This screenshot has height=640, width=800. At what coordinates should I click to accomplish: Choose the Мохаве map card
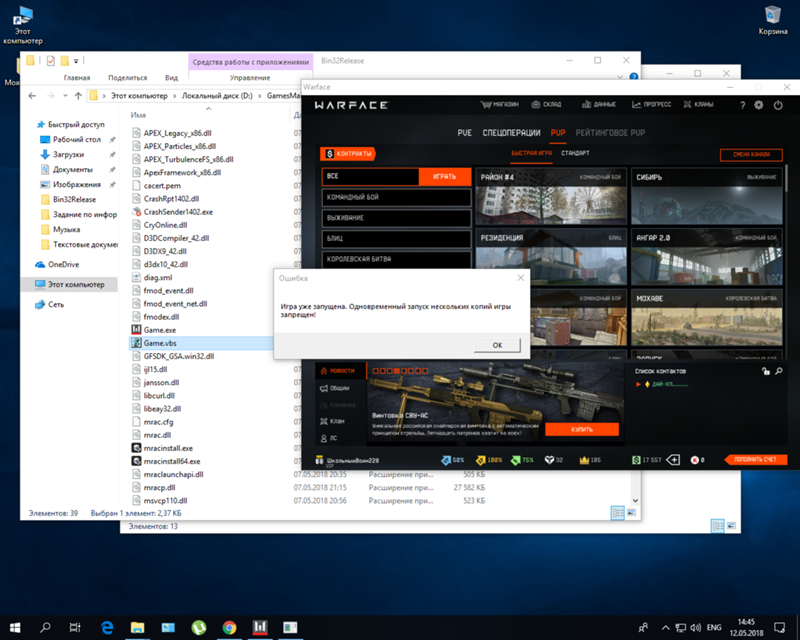(x=707, y=317)
